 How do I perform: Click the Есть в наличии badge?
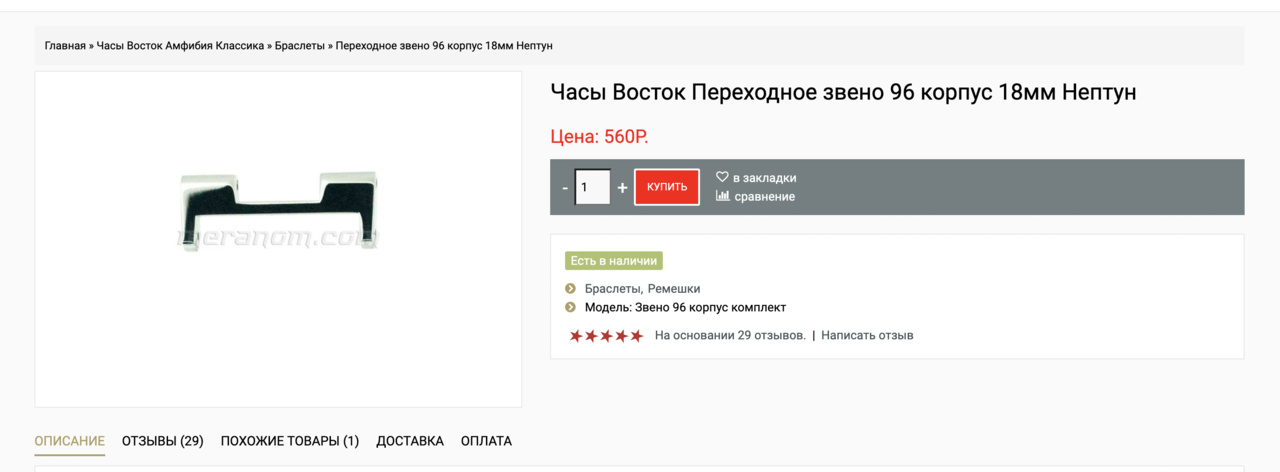(614, 261)
